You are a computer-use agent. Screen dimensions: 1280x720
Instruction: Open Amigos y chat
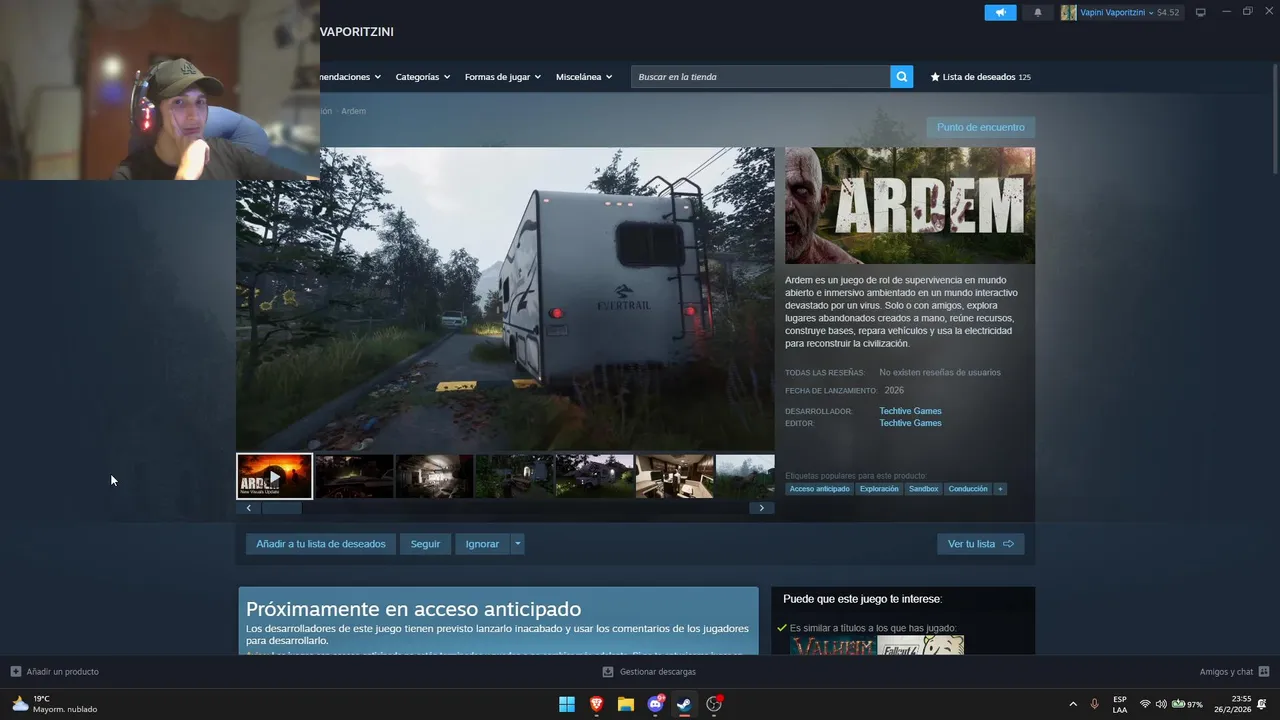pos(1234,672)
